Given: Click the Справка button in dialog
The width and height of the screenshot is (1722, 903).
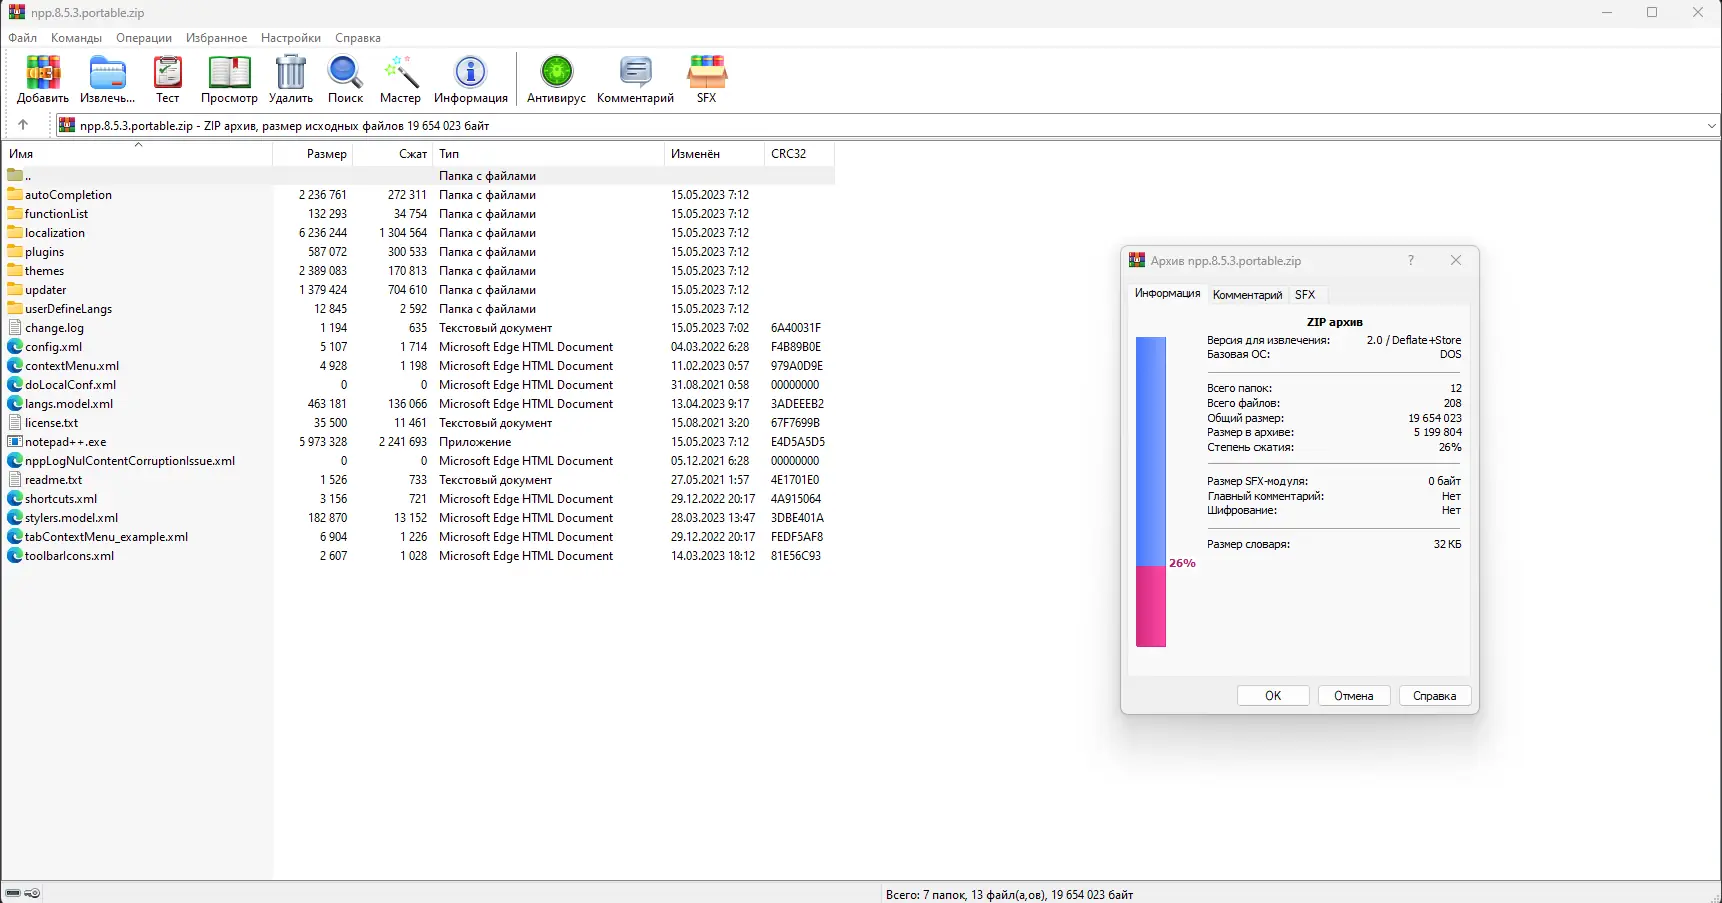Looking at the screenshot, I should (1434, 696).
